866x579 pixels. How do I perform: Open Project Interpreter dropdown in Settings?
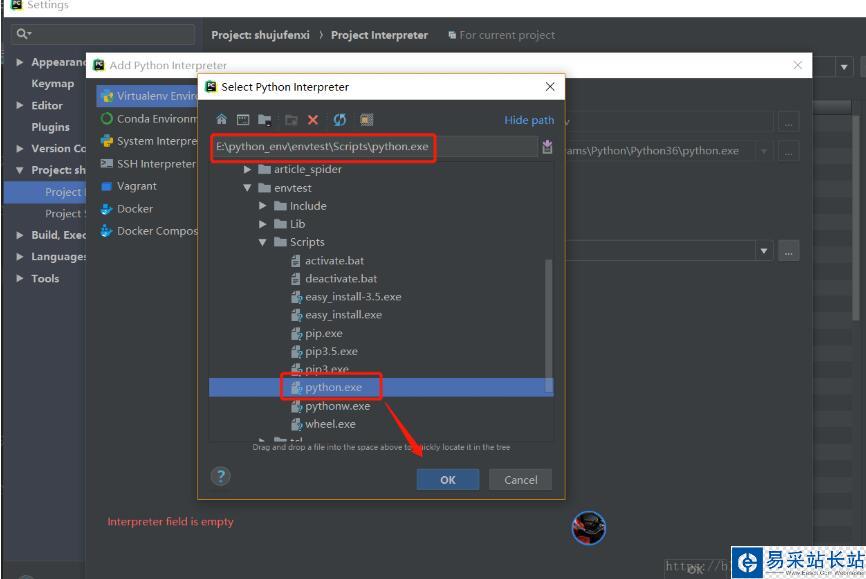[x=844, y=67]
